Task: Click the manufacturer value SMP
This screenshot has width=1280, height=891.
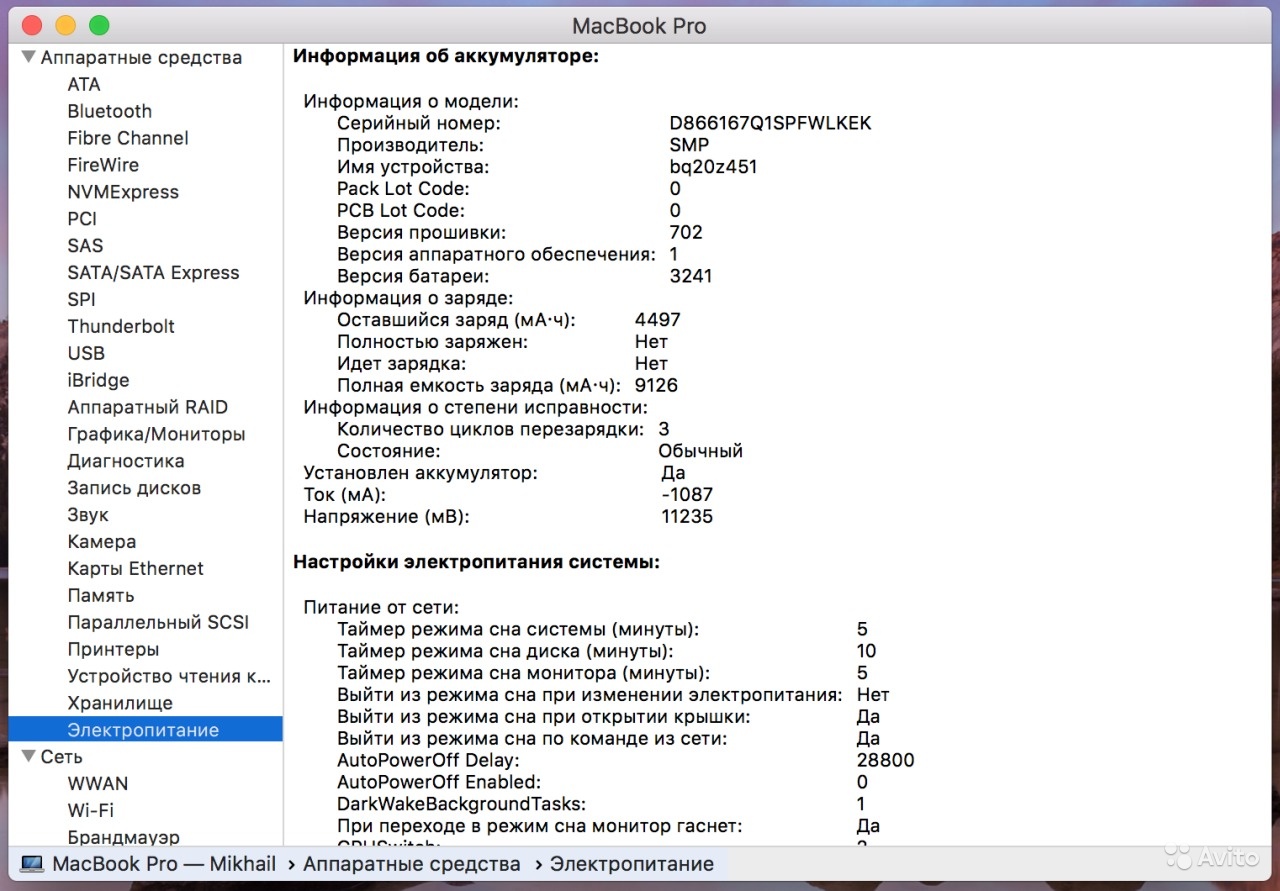Action: [690, 146]
